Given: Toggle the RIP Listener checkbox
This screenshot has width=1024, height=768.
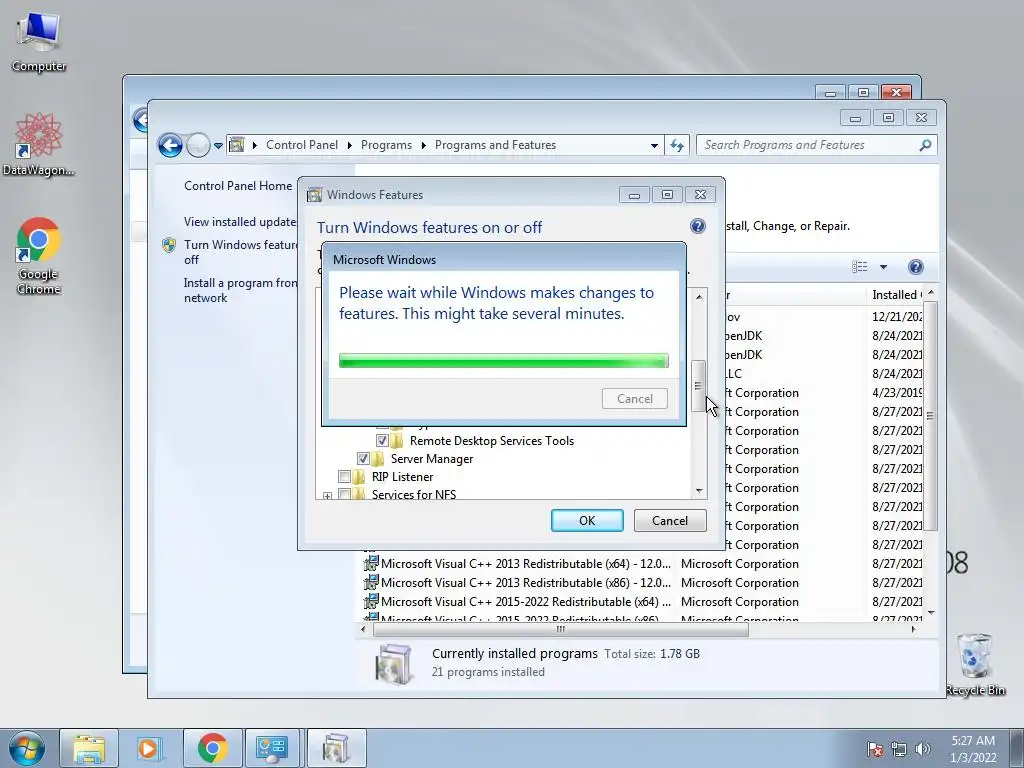Looking at the screenshot, I should 344,477.
